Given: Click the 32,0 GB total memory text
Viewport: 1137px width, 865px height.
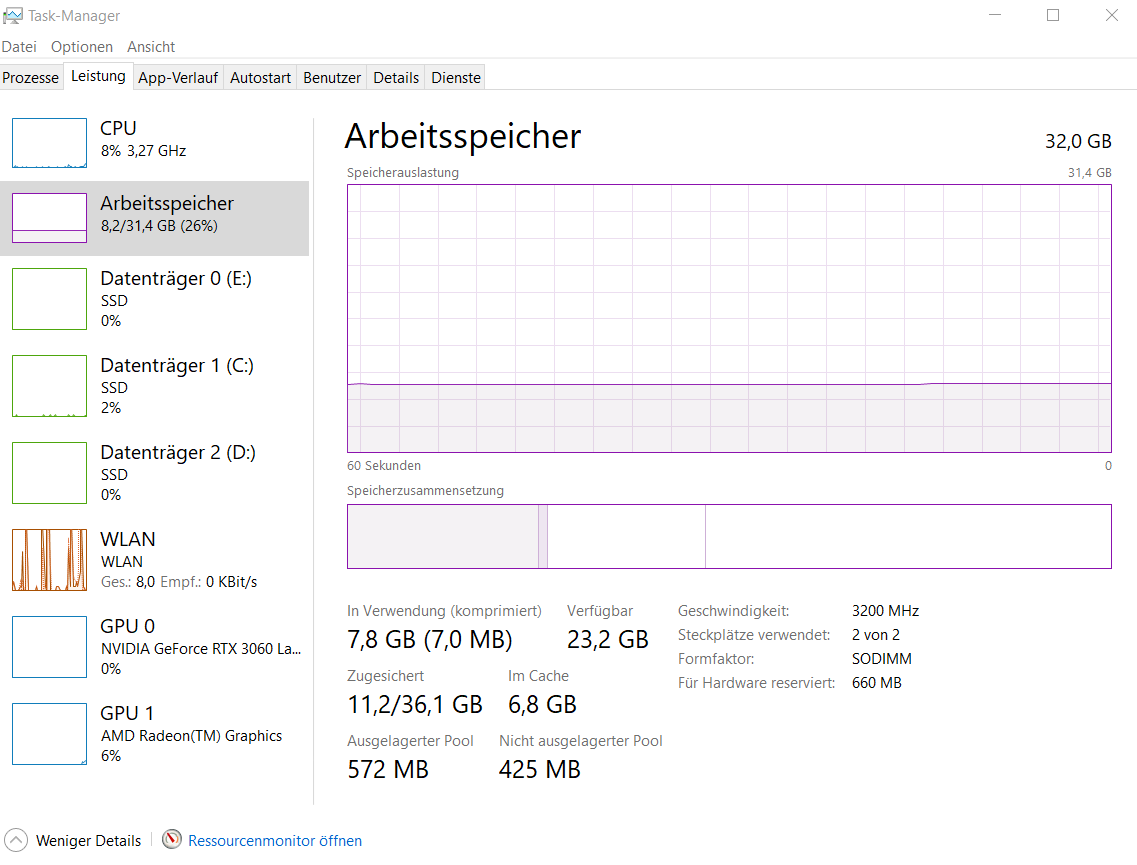Looking at the screenshot, I should [1078, 141].
